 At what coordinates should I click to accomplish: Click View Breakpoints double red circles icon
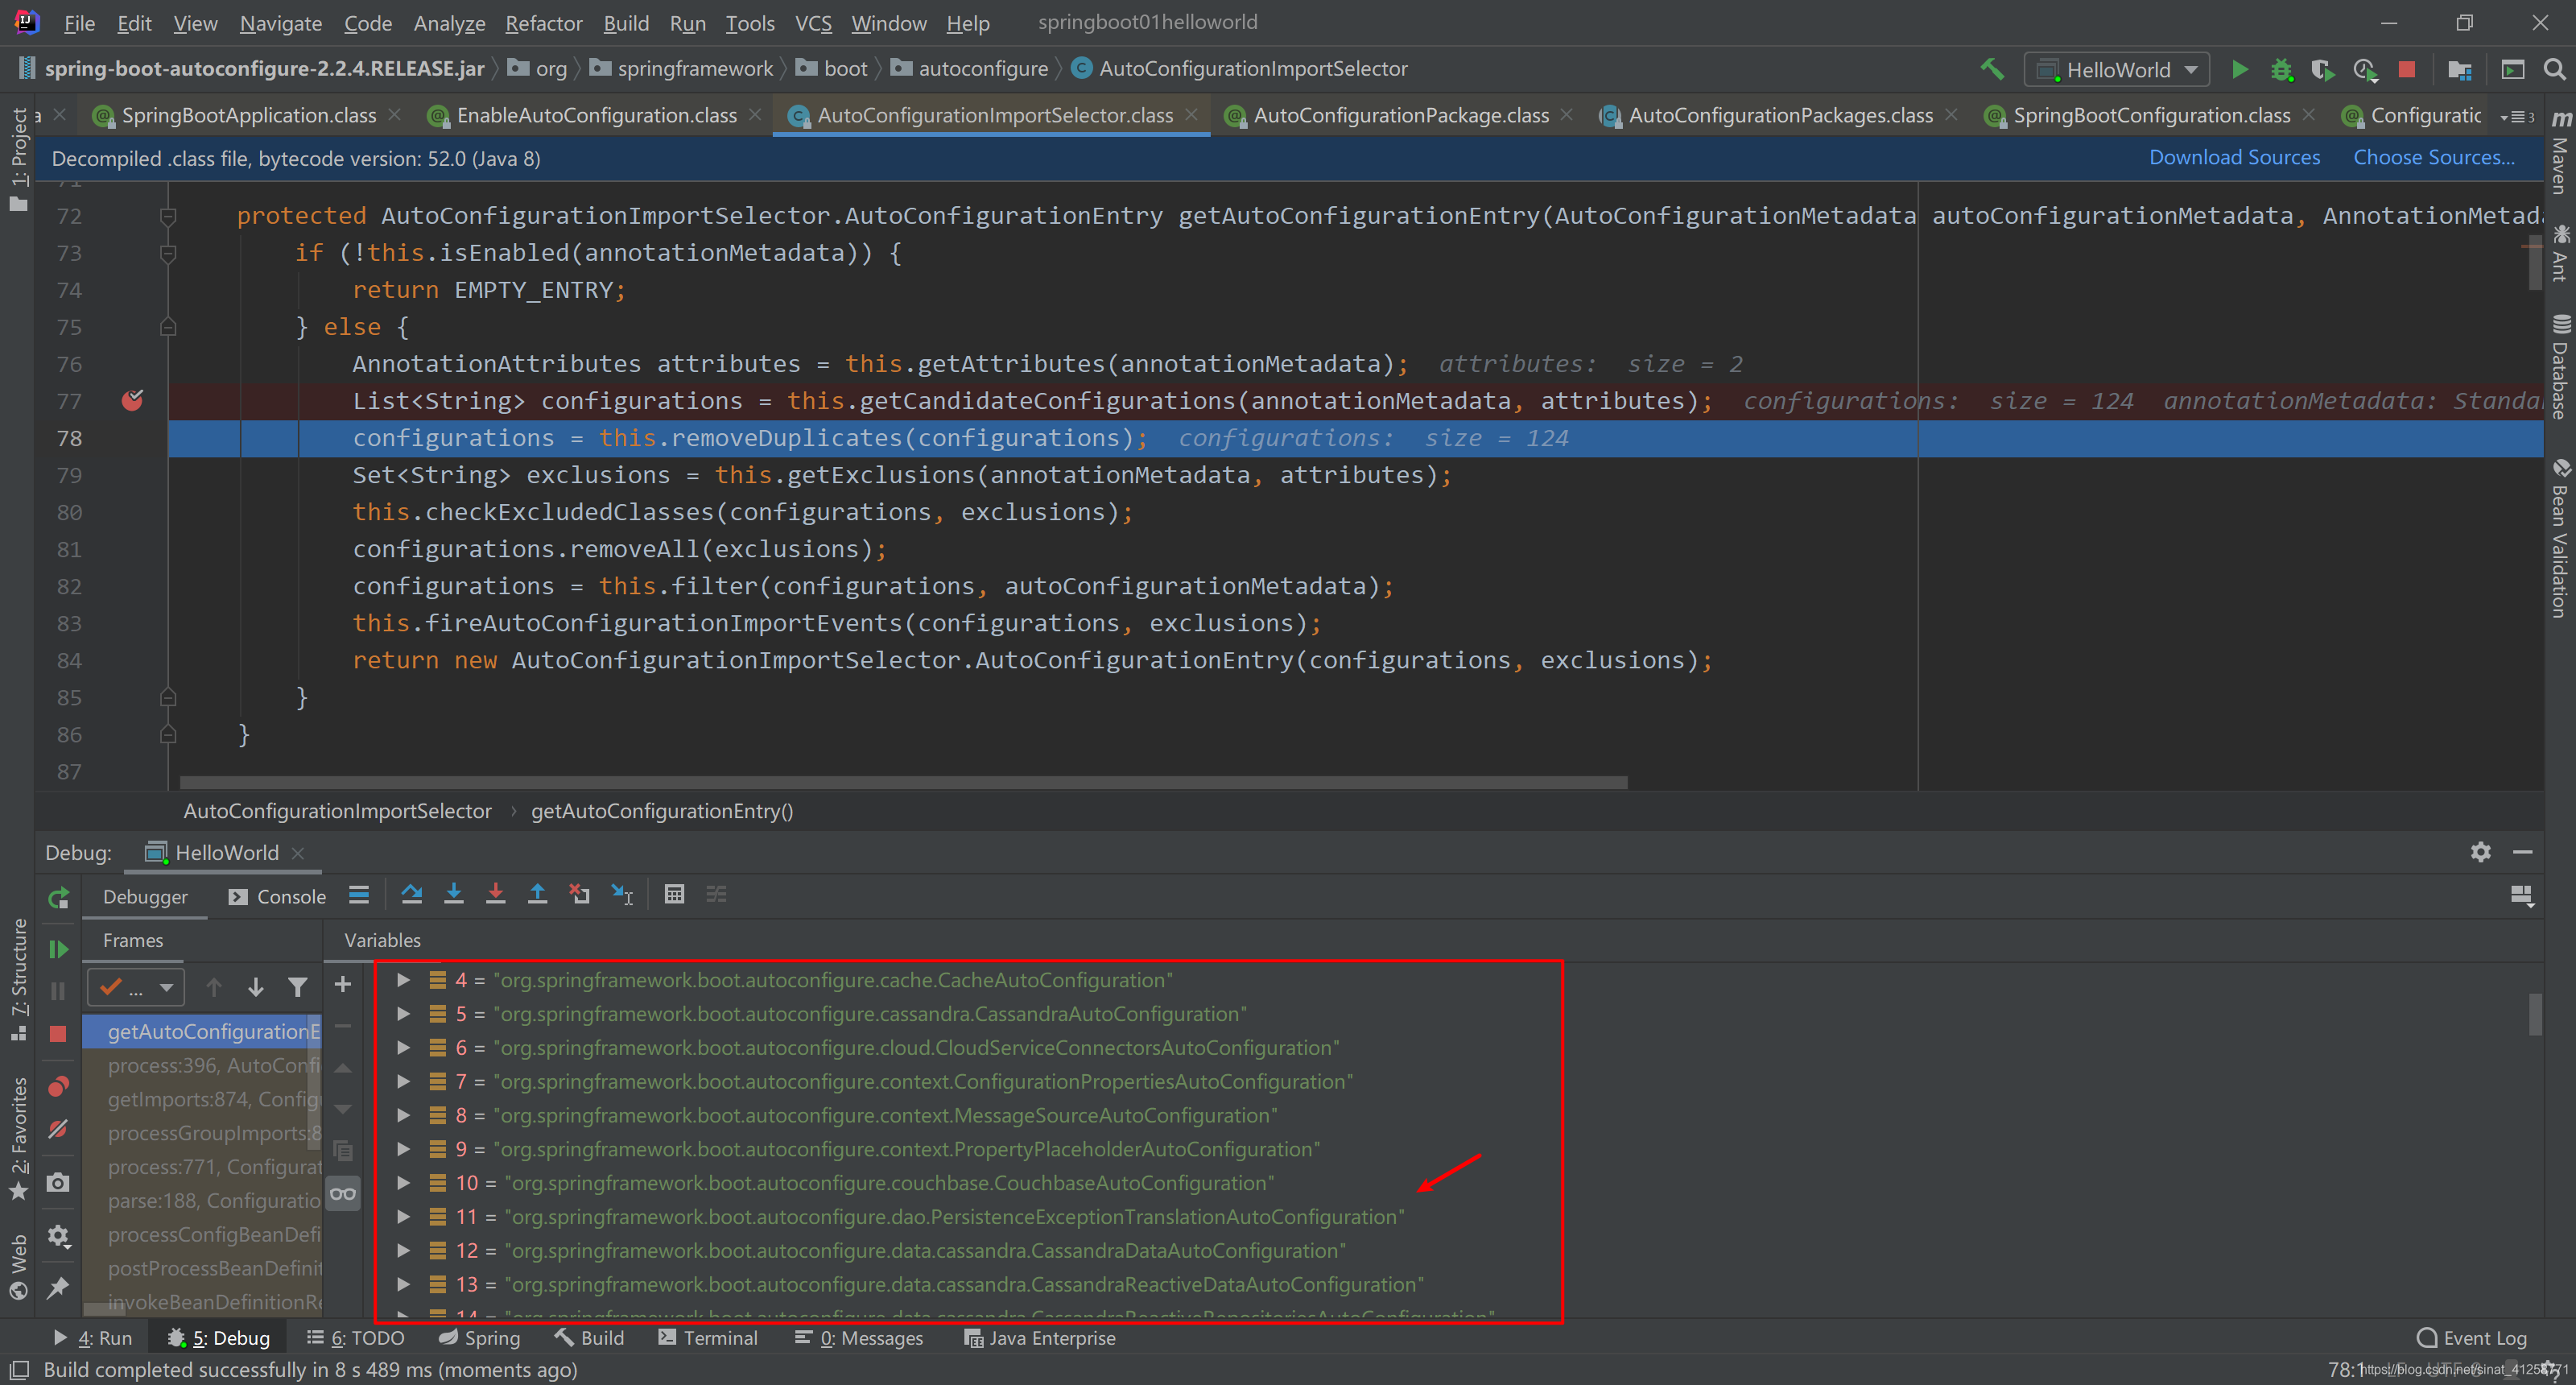click(58, 1086)
